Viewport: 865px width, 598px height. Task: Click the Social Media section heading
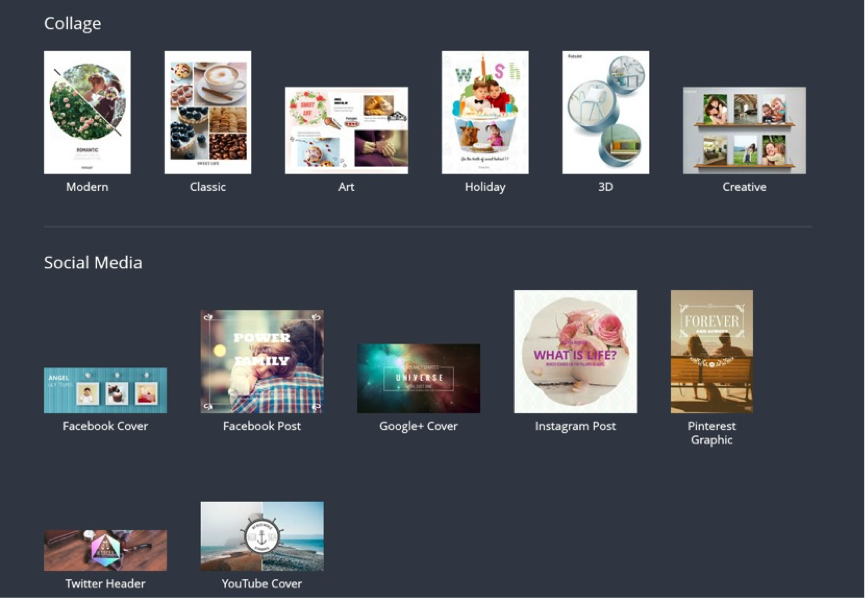(93, 263)
